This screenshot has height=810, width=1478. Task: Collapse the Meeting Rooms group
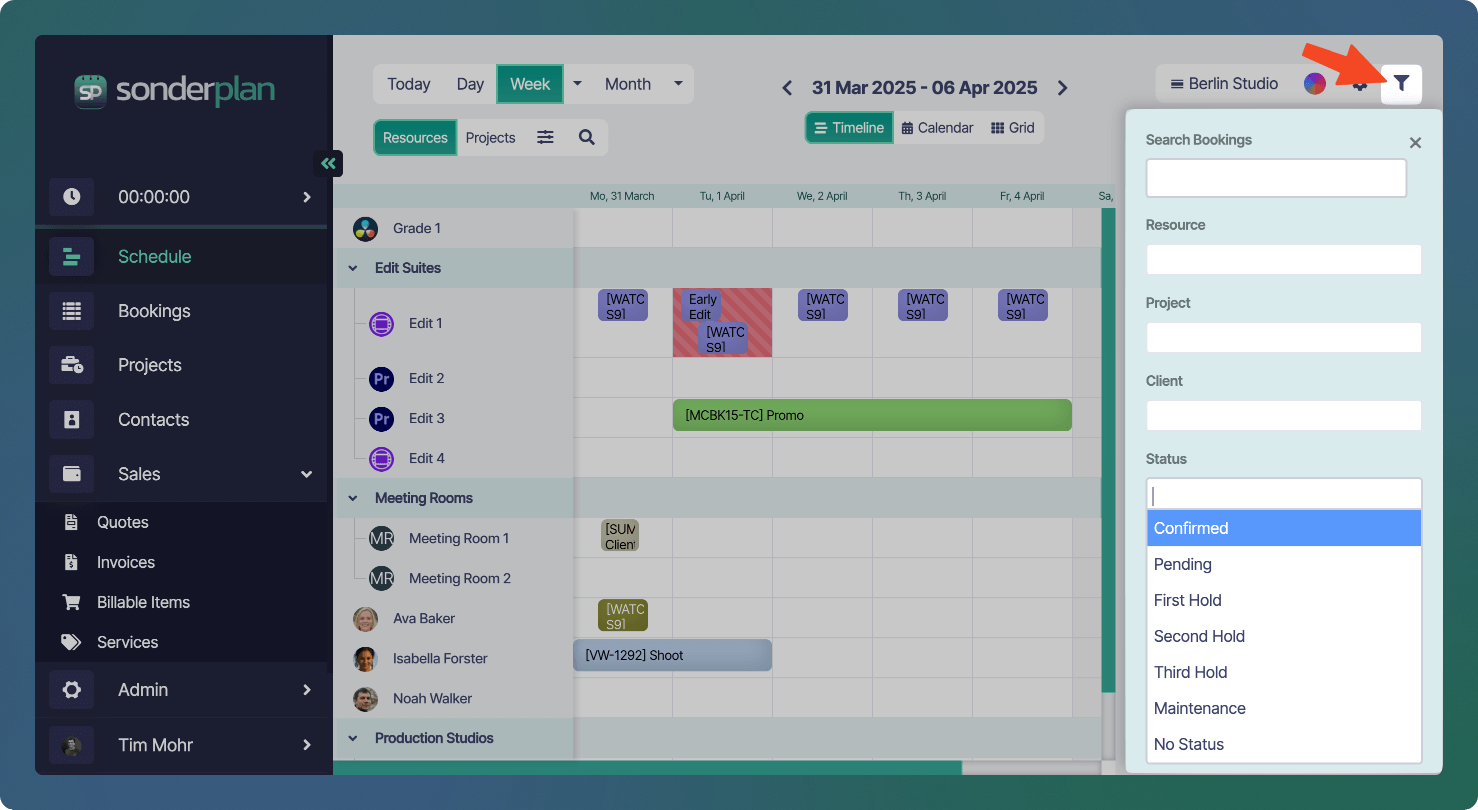pos(352,498)
